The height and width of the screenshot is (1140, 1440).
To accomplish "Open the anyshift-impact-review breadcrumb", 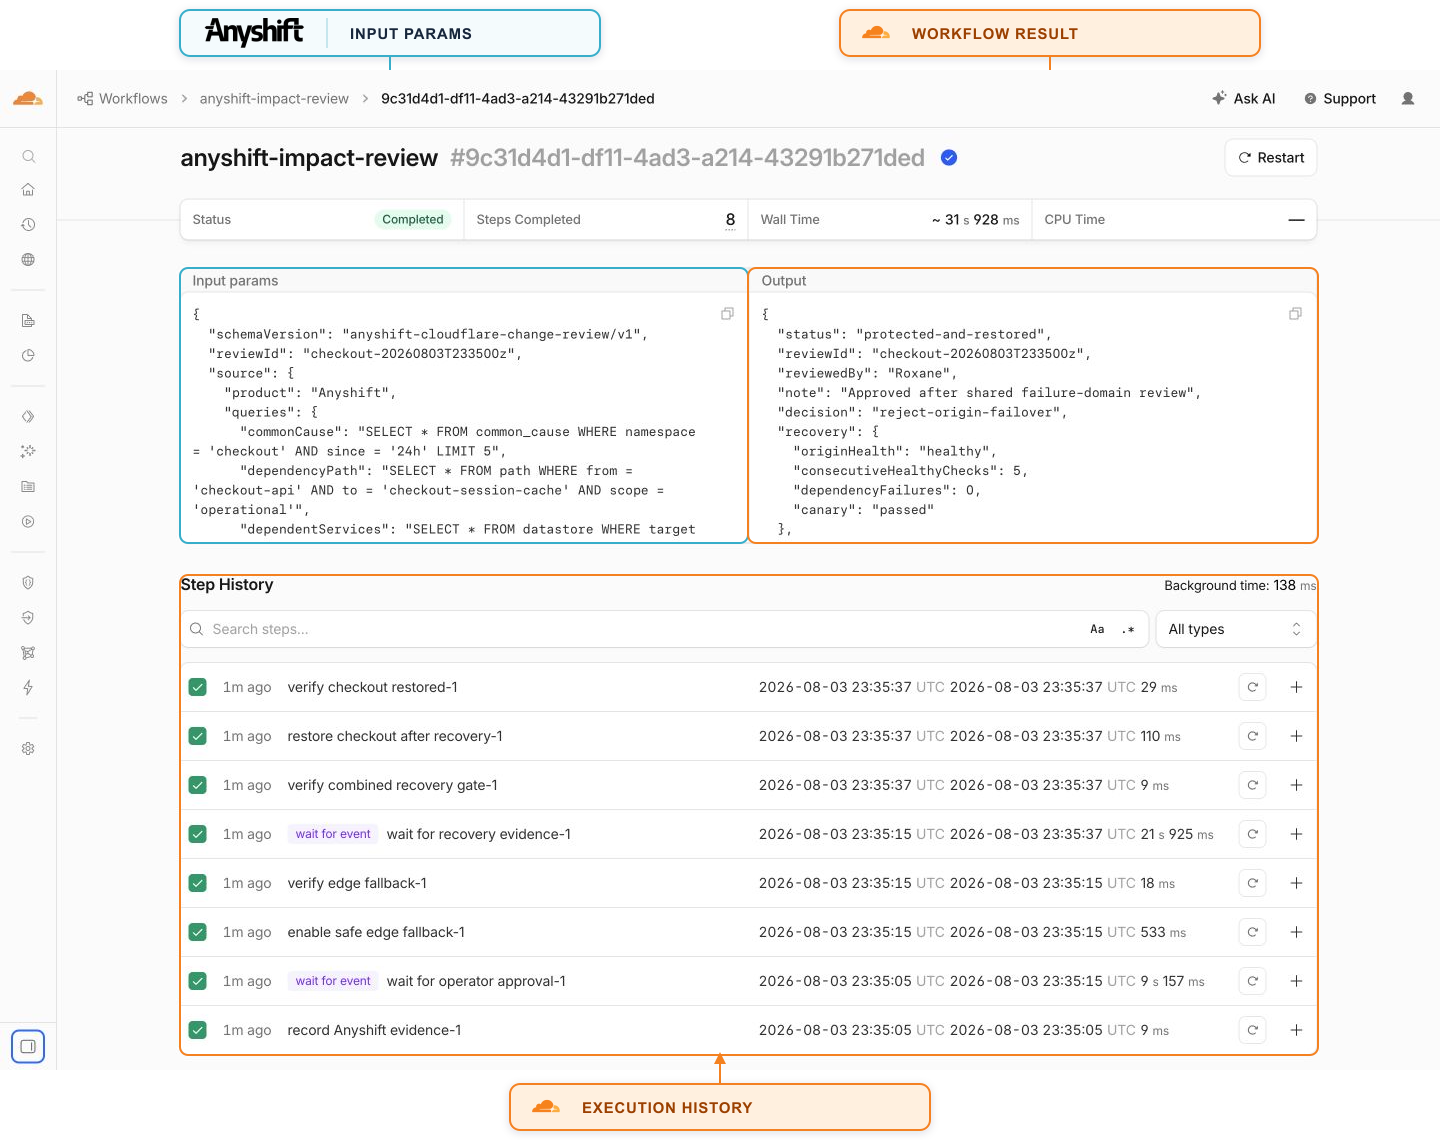I will (x=274, y=98).
